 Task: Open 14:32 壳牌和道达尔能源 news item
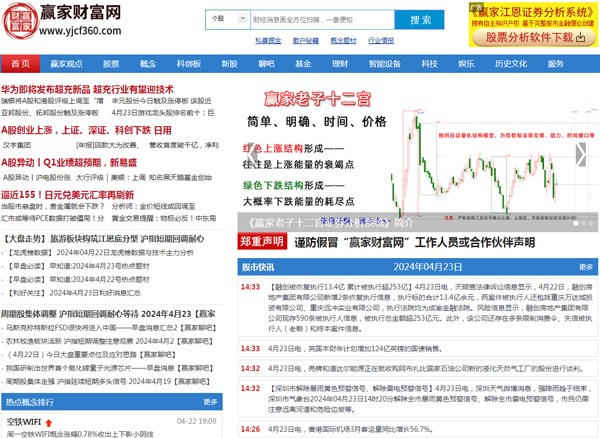point(417,368)
